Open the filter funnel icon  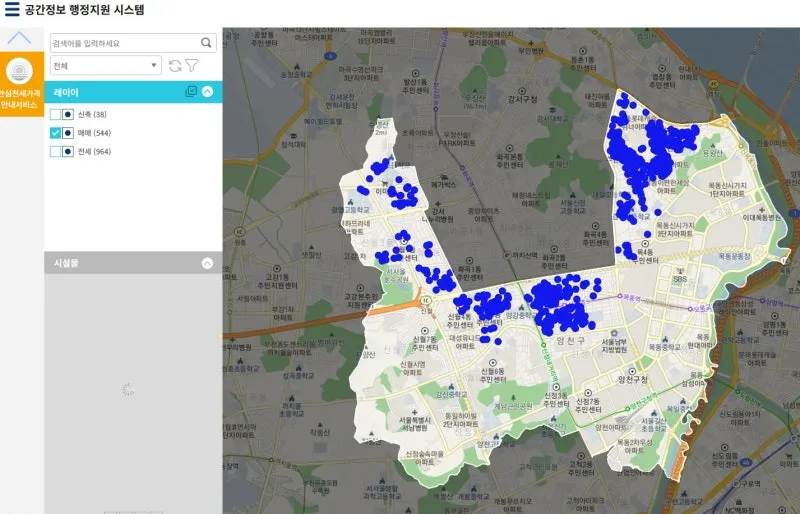click(192, 65)
